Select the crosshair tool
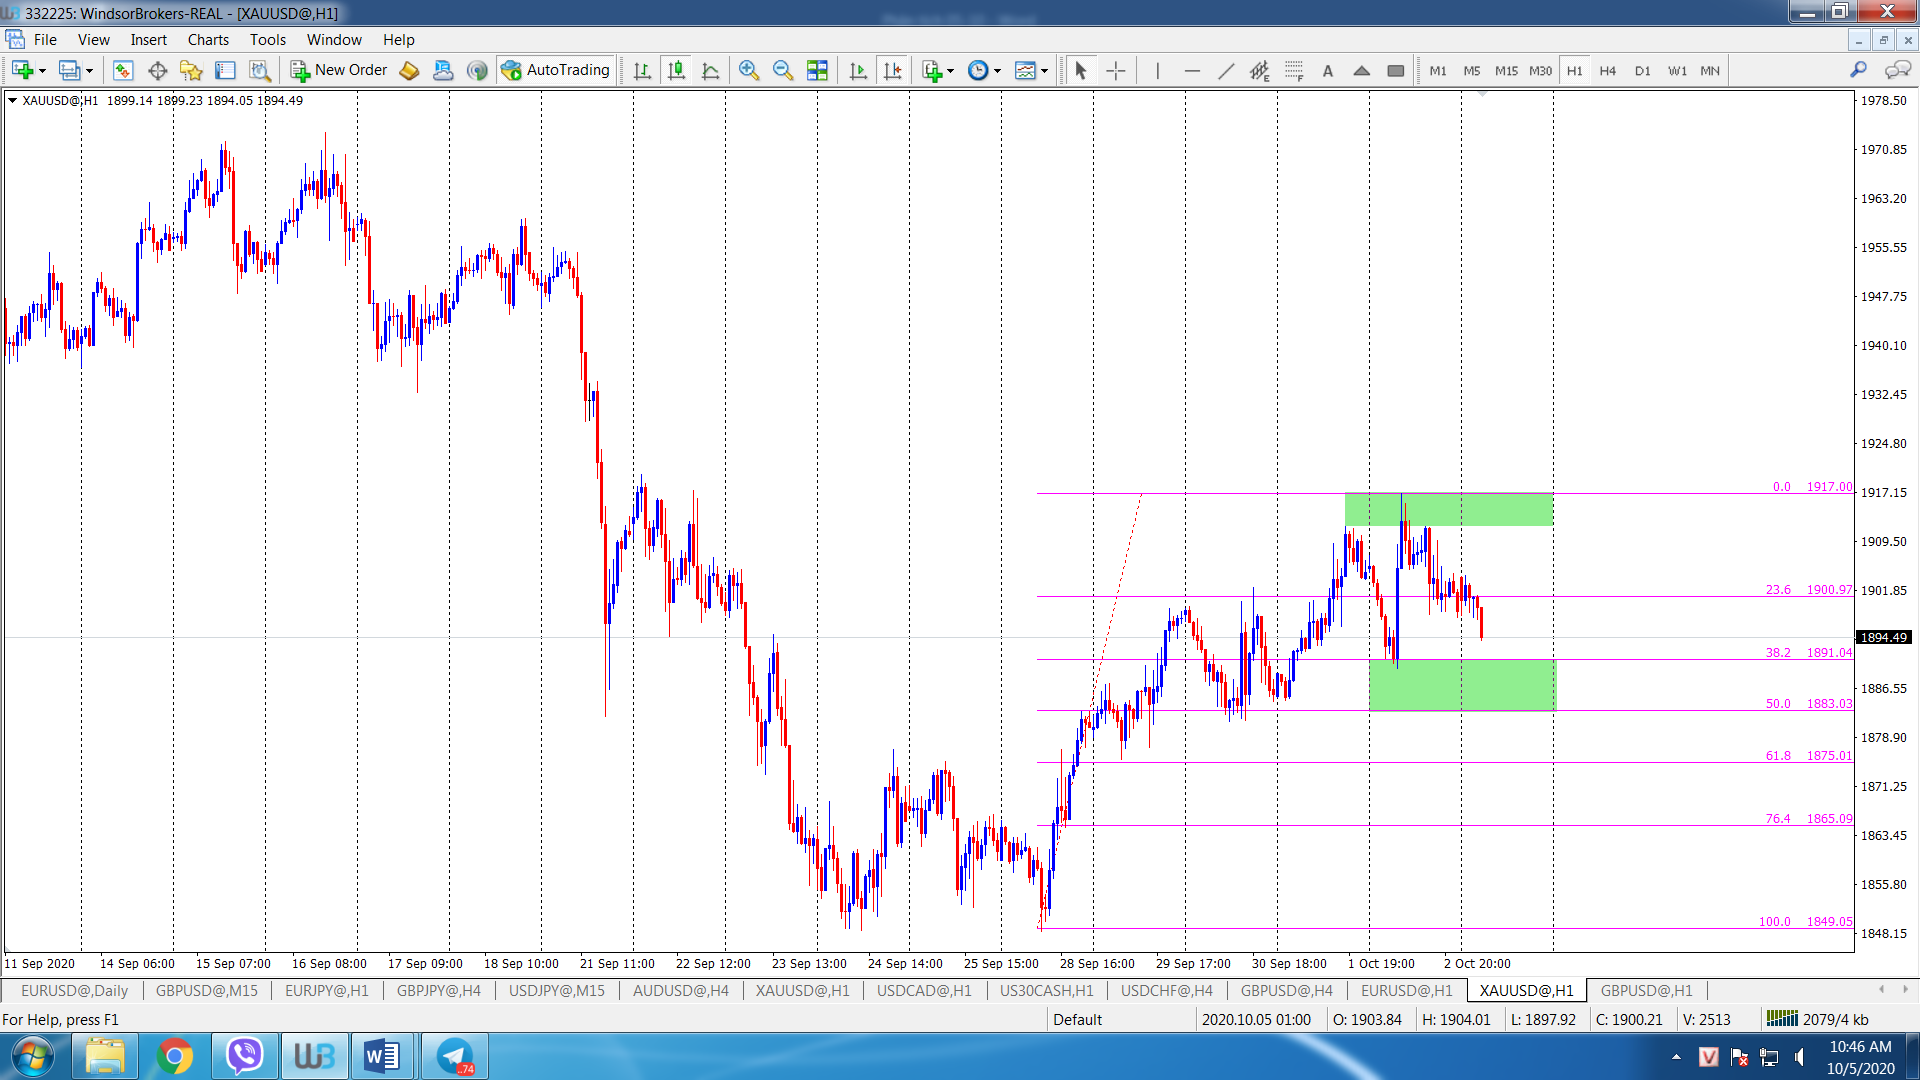The height and width of the screenshot is (1080, 1920). pyautogui.click(x=1115, y=70)
